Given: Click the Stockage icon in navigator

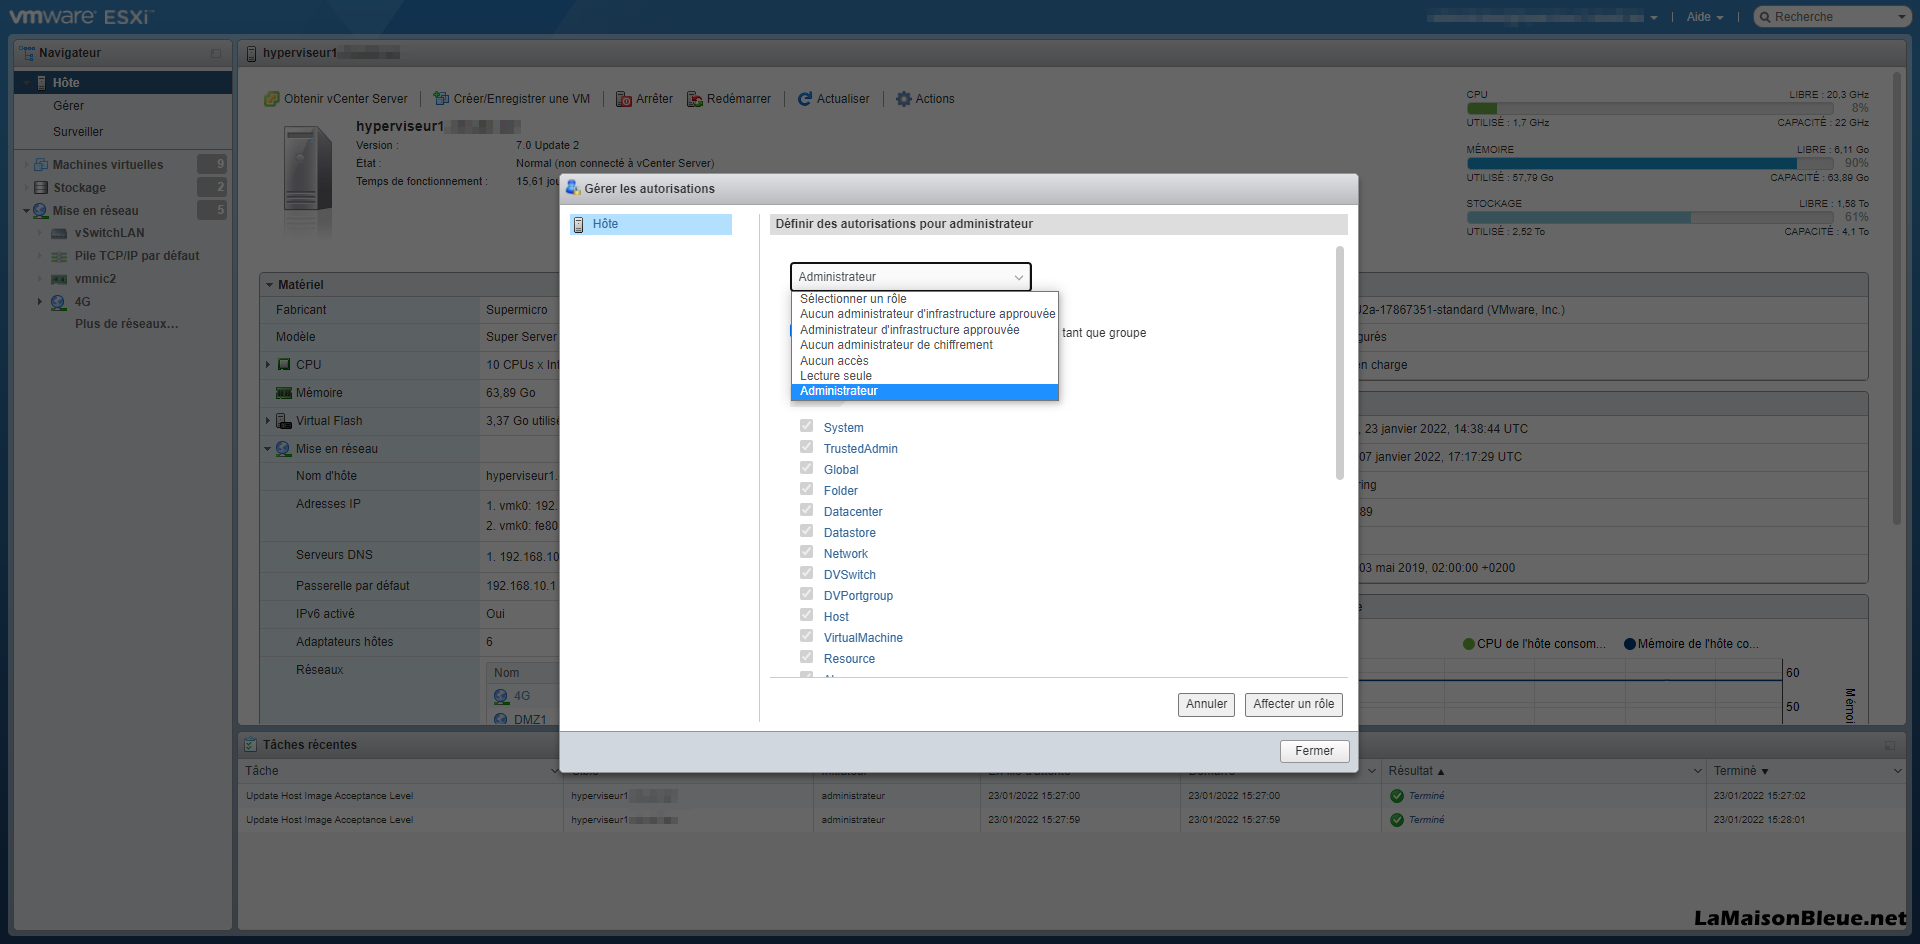Looking at the screenshot, I should click(x=41, y=188).
